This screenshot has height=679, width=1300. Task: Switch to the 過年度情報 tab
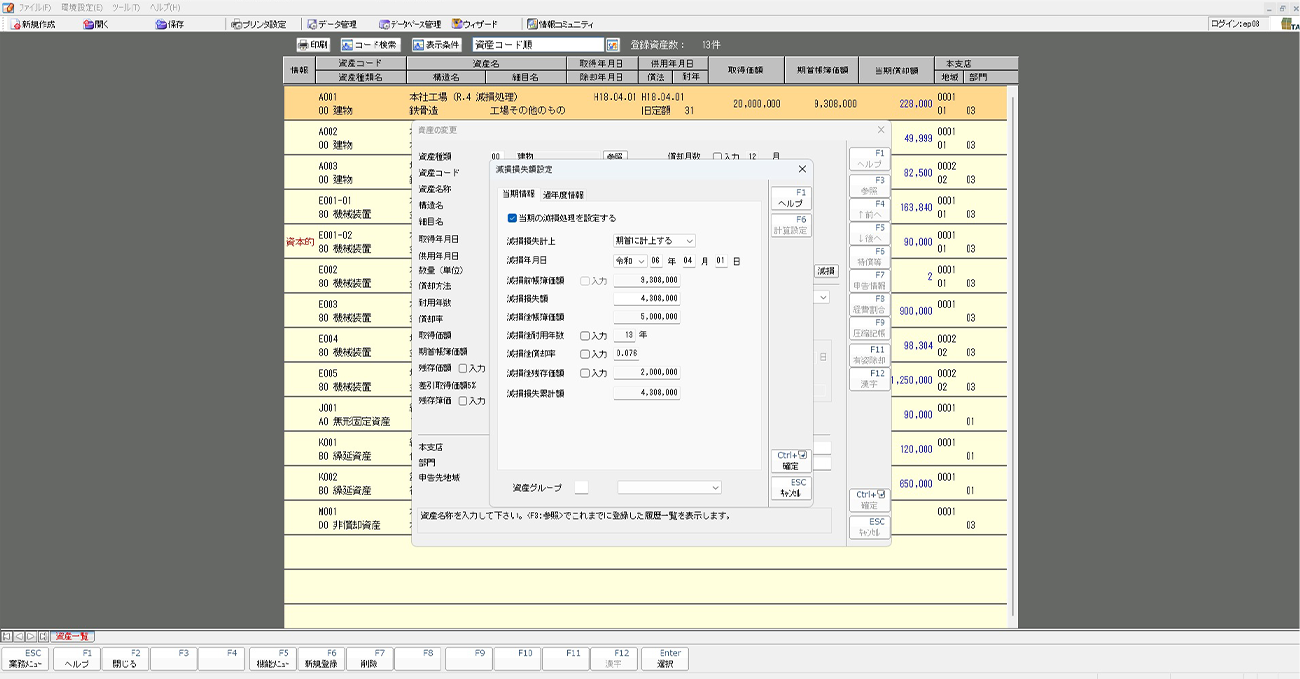coord(563,195)
